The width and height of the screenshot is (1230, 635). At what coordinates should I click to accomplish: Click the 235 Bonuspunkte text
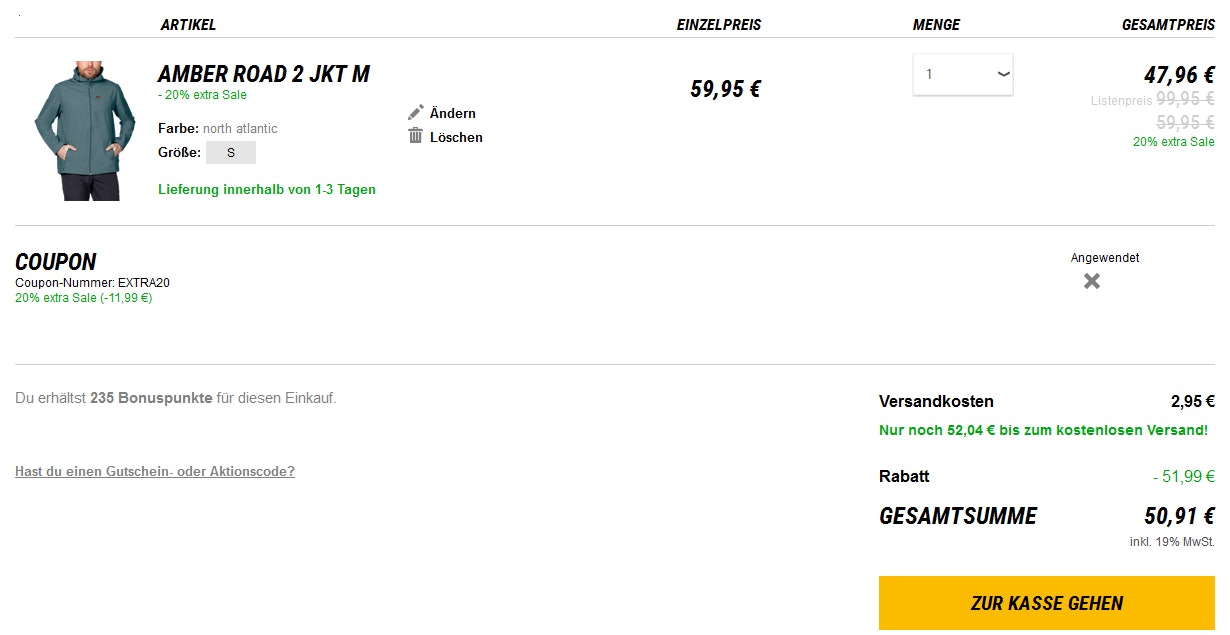click(151, 398)
